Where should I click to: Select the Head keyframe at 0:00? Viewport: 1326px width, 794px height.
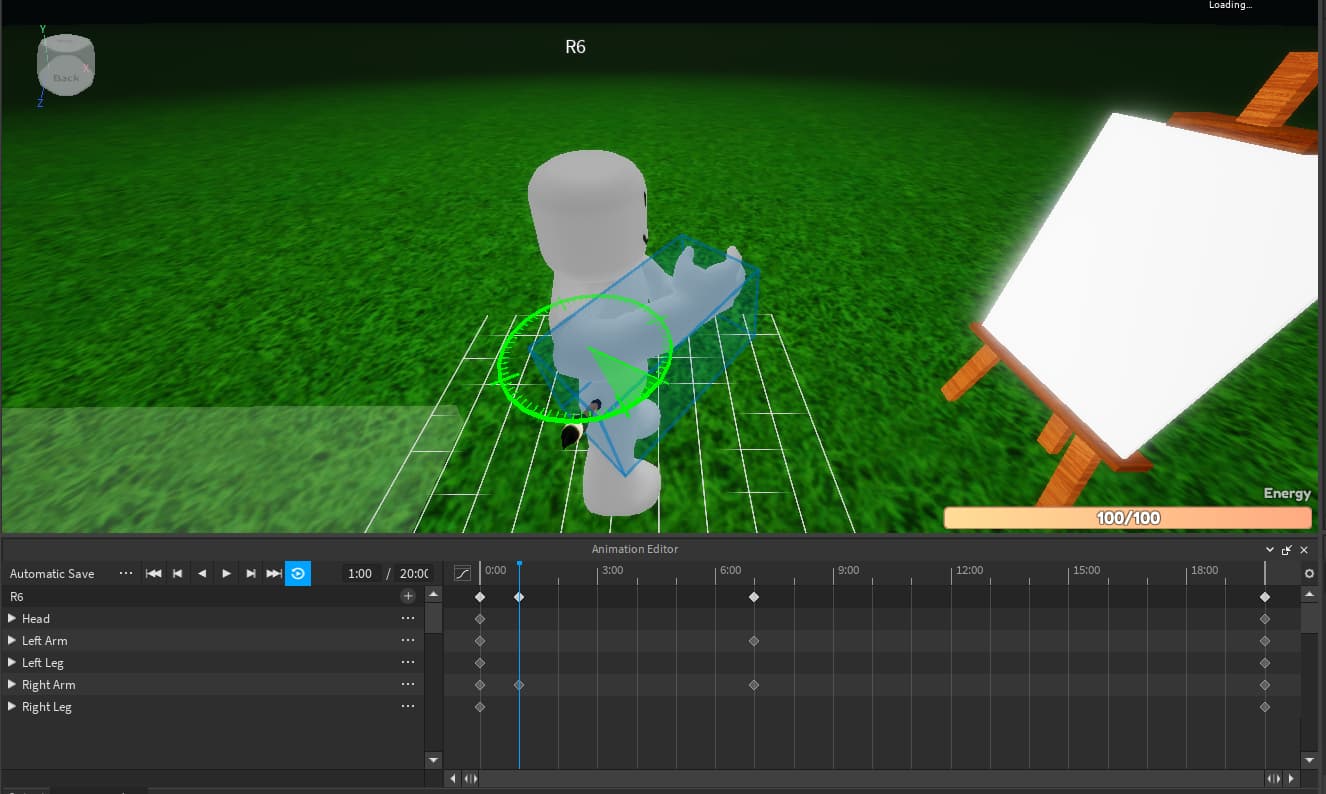480,619
